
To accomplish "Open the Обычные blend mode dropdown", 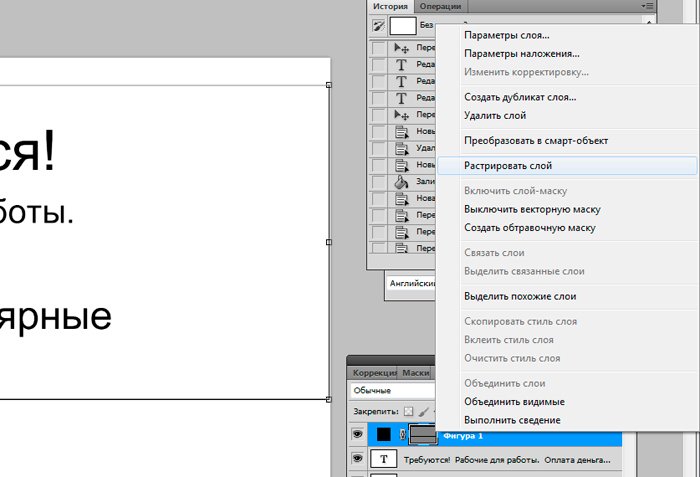I will pos(392,390).
